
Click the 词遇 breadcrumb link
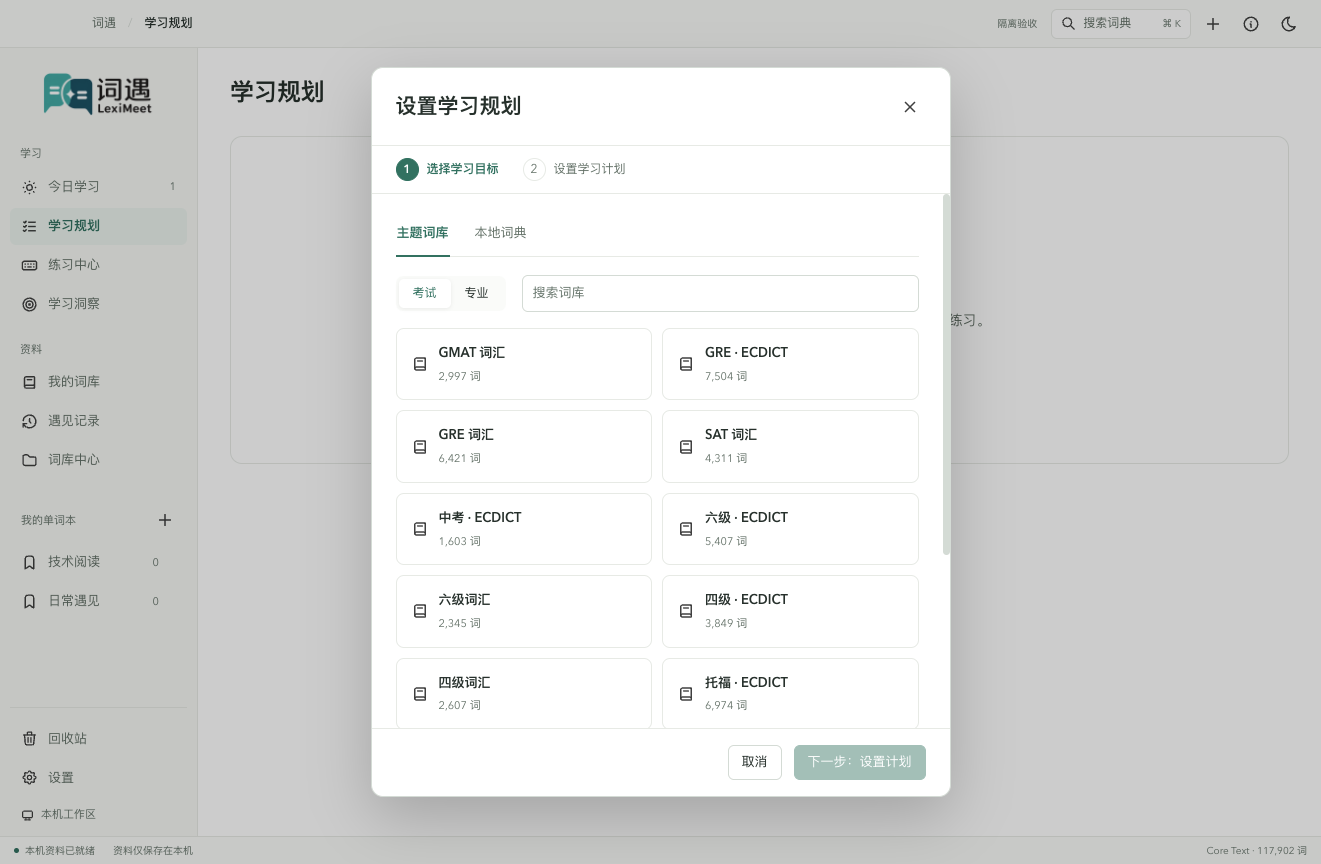tap(104, 23)
